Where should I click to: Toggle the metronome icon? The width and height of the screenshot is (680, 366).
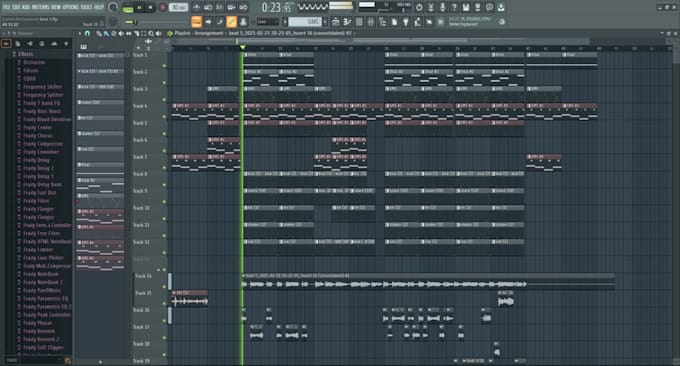click(196, 8)
